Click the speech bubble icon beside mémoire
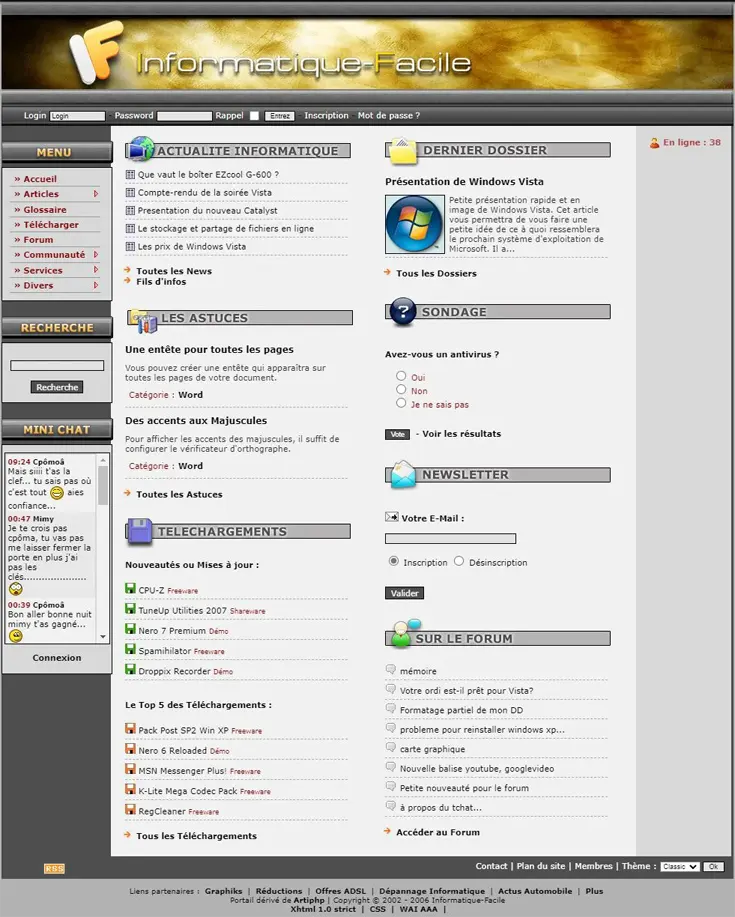This screenshot has height=917, width=735. (391, 670)
